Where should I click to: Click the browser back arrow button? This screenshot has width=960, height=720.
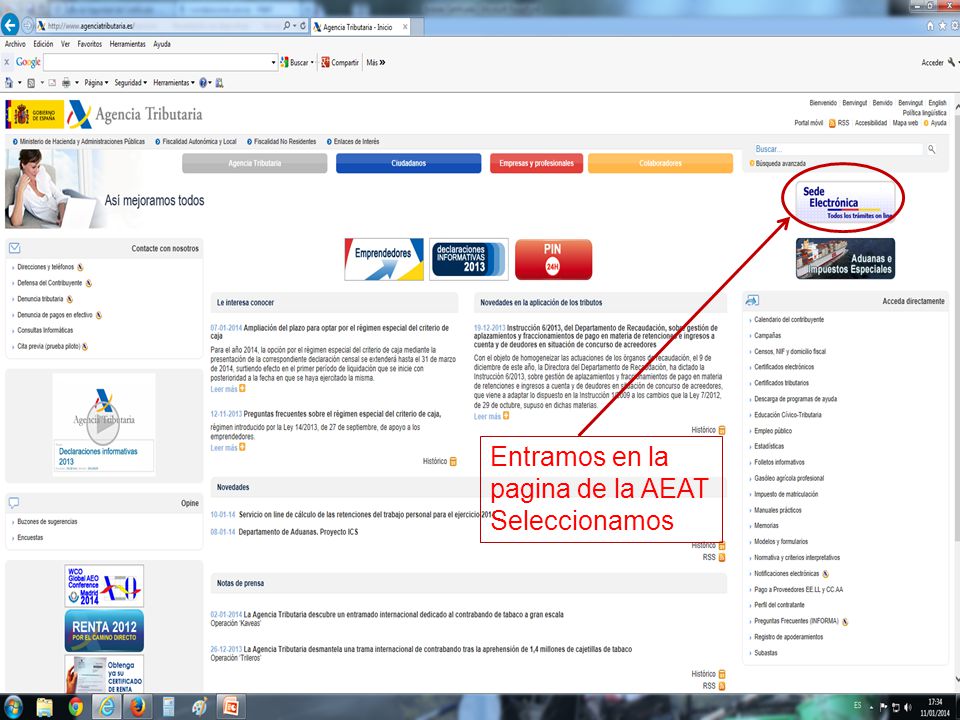tap(10, 26)
